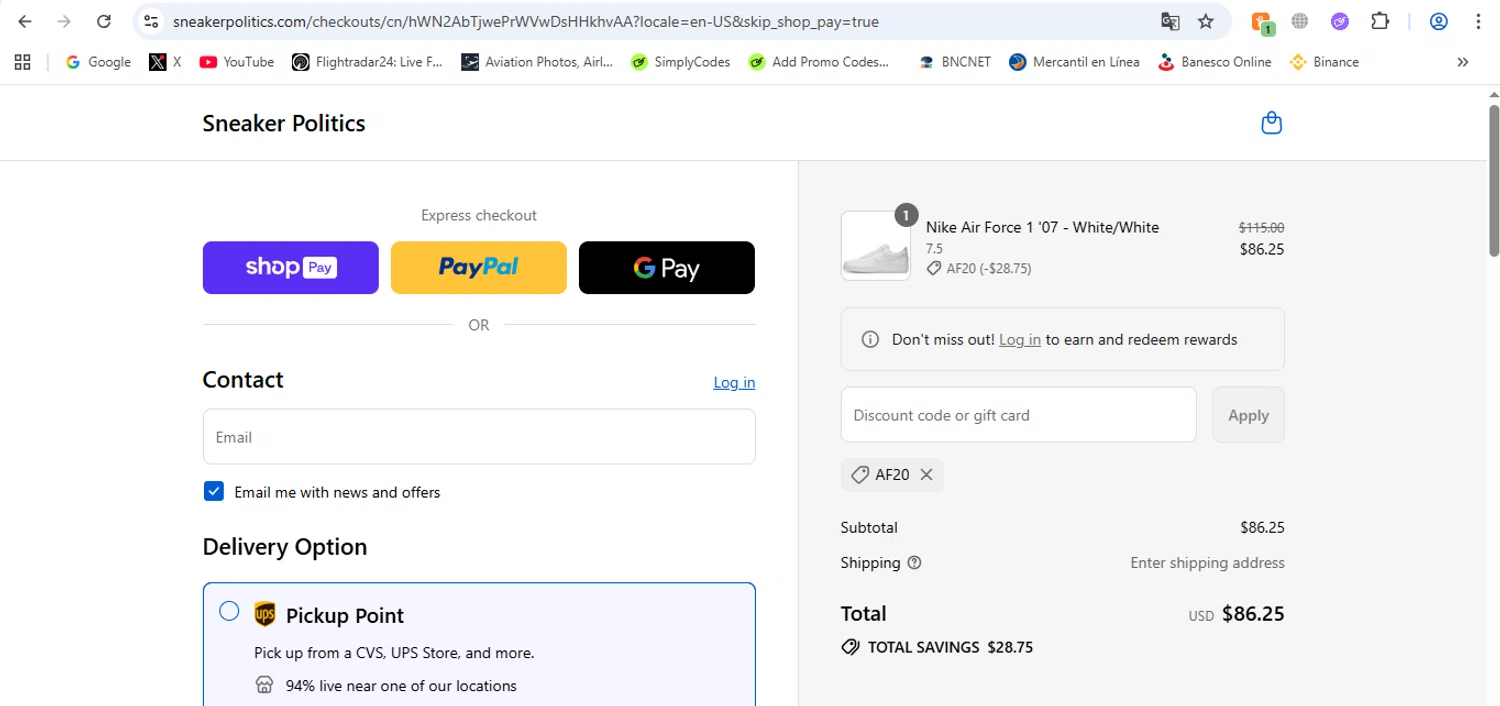The width and height of the screenshot is (1500, 706).
Task: Open the orange extension with badge
Action: point(1261,22)
